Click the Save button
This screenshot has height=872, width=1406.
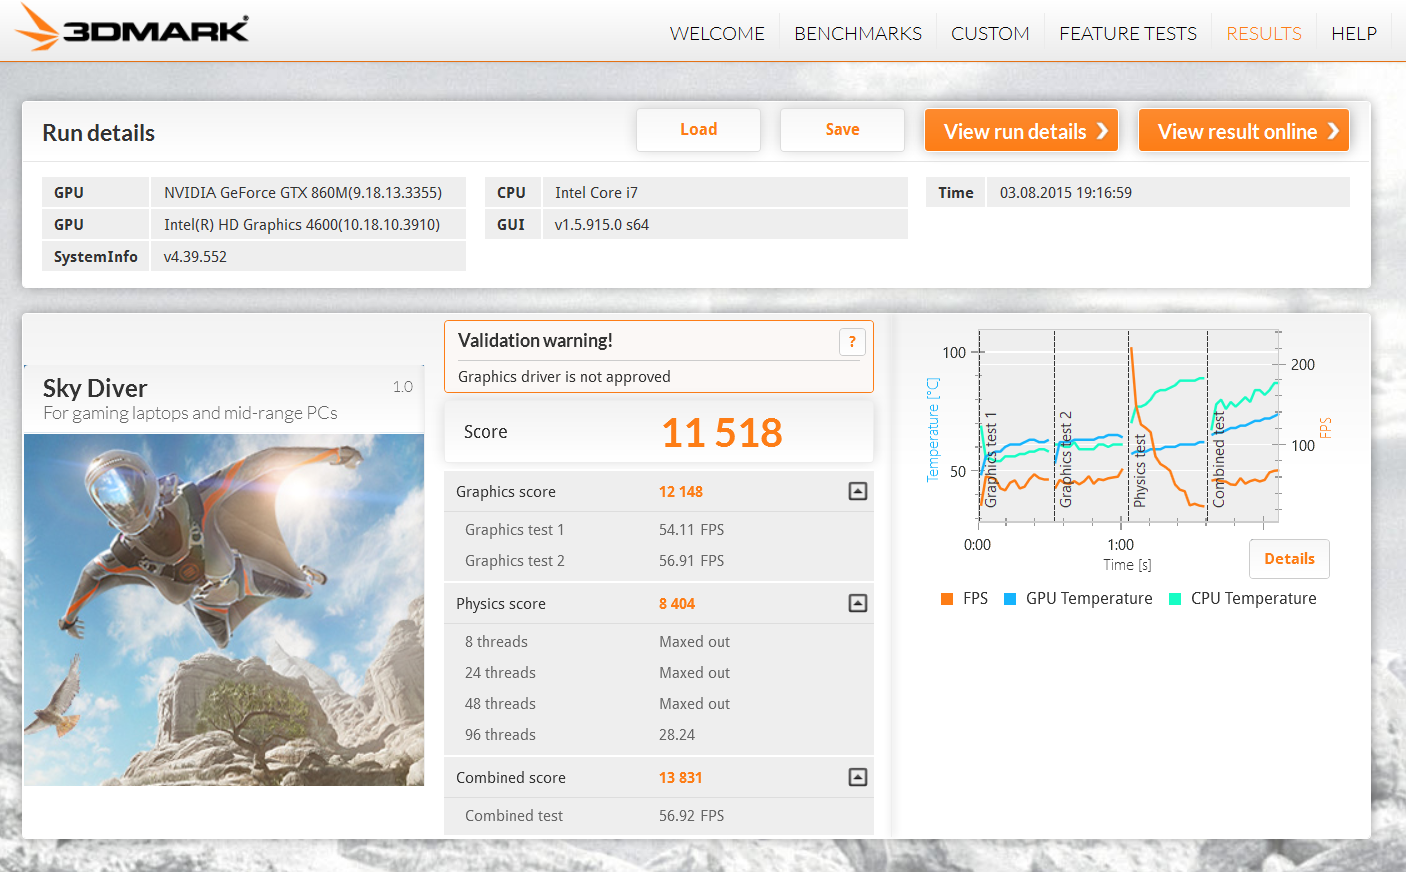click(842, 130)
